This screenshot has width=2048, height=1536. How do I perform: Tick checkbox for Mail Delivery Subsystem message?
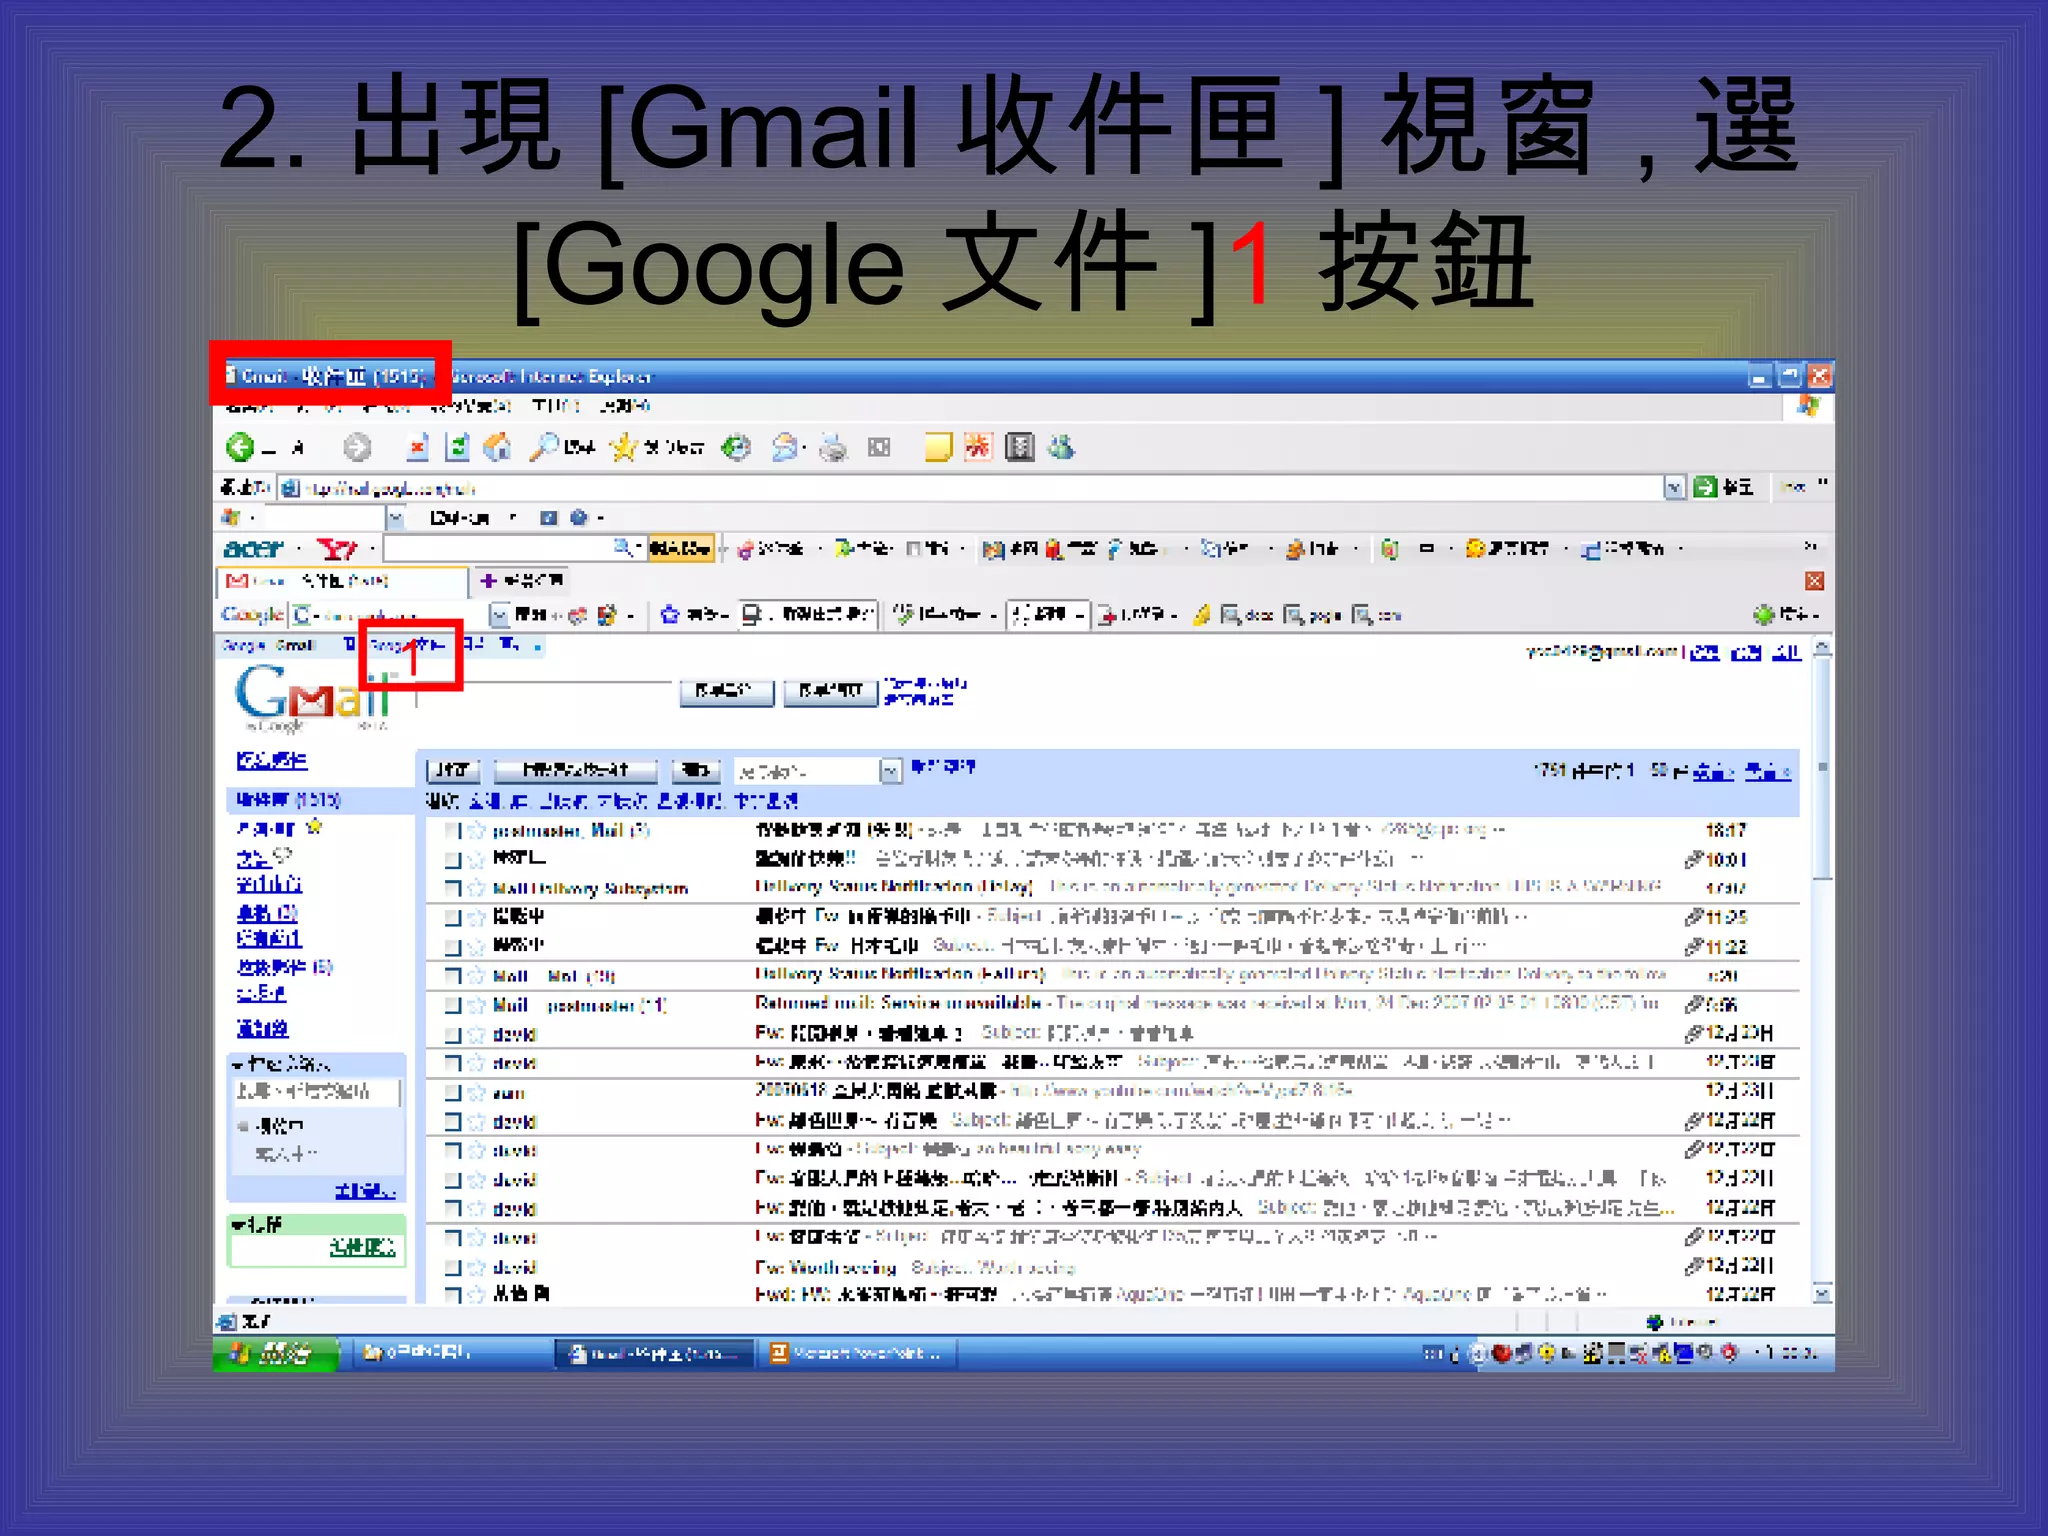tap(452, 888)
